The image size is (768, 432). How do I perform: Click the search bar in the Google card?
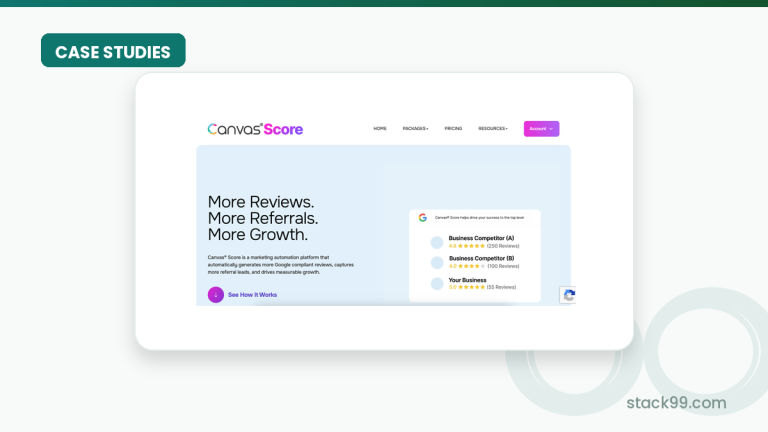point(480,217)
